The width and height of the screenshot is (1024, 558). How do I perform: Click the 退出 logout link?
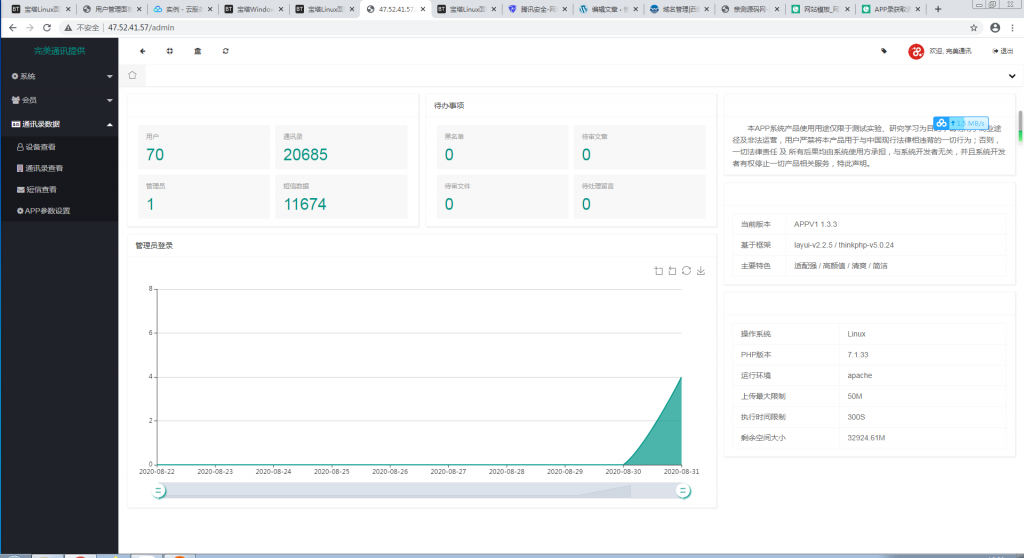[x=1002, y=51]
